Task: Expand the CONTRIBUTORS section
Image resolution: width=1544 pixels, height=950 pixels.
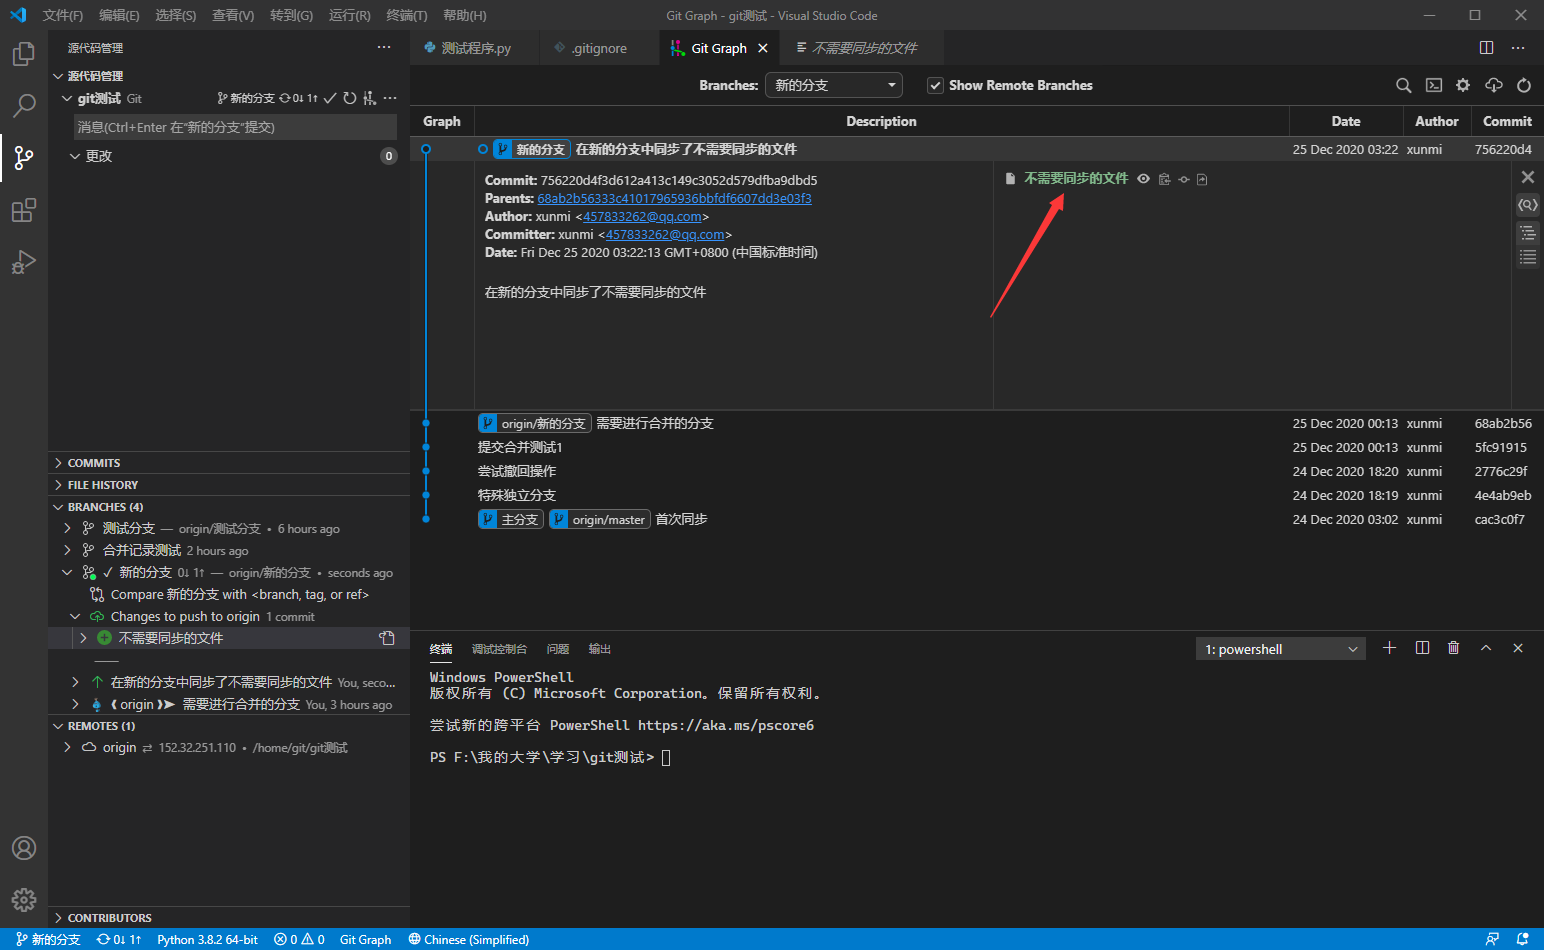Action: click(229, 918)
